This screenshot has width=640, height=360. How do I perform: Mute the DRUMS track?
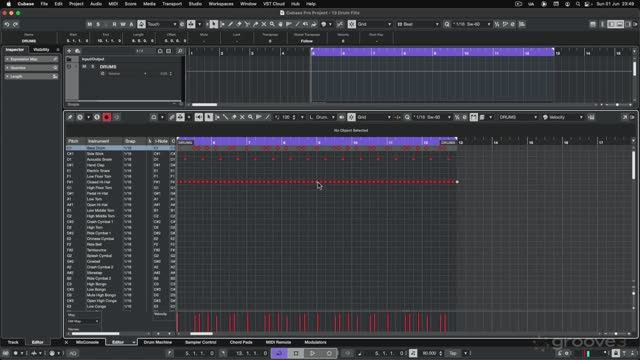tap(84, 67)
